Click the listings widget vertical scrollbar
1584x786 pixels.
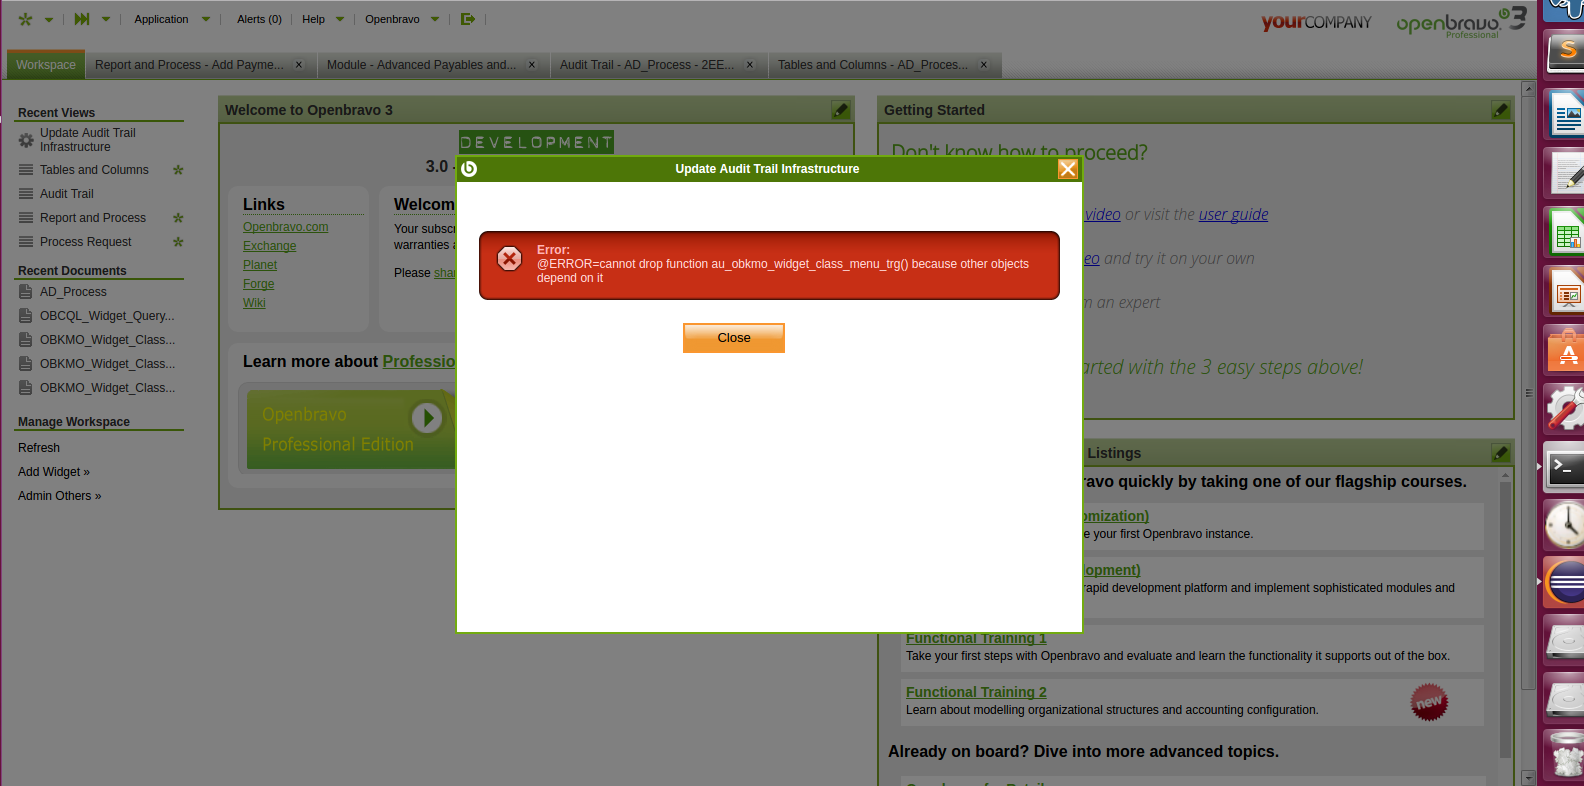coord(1505,620)
